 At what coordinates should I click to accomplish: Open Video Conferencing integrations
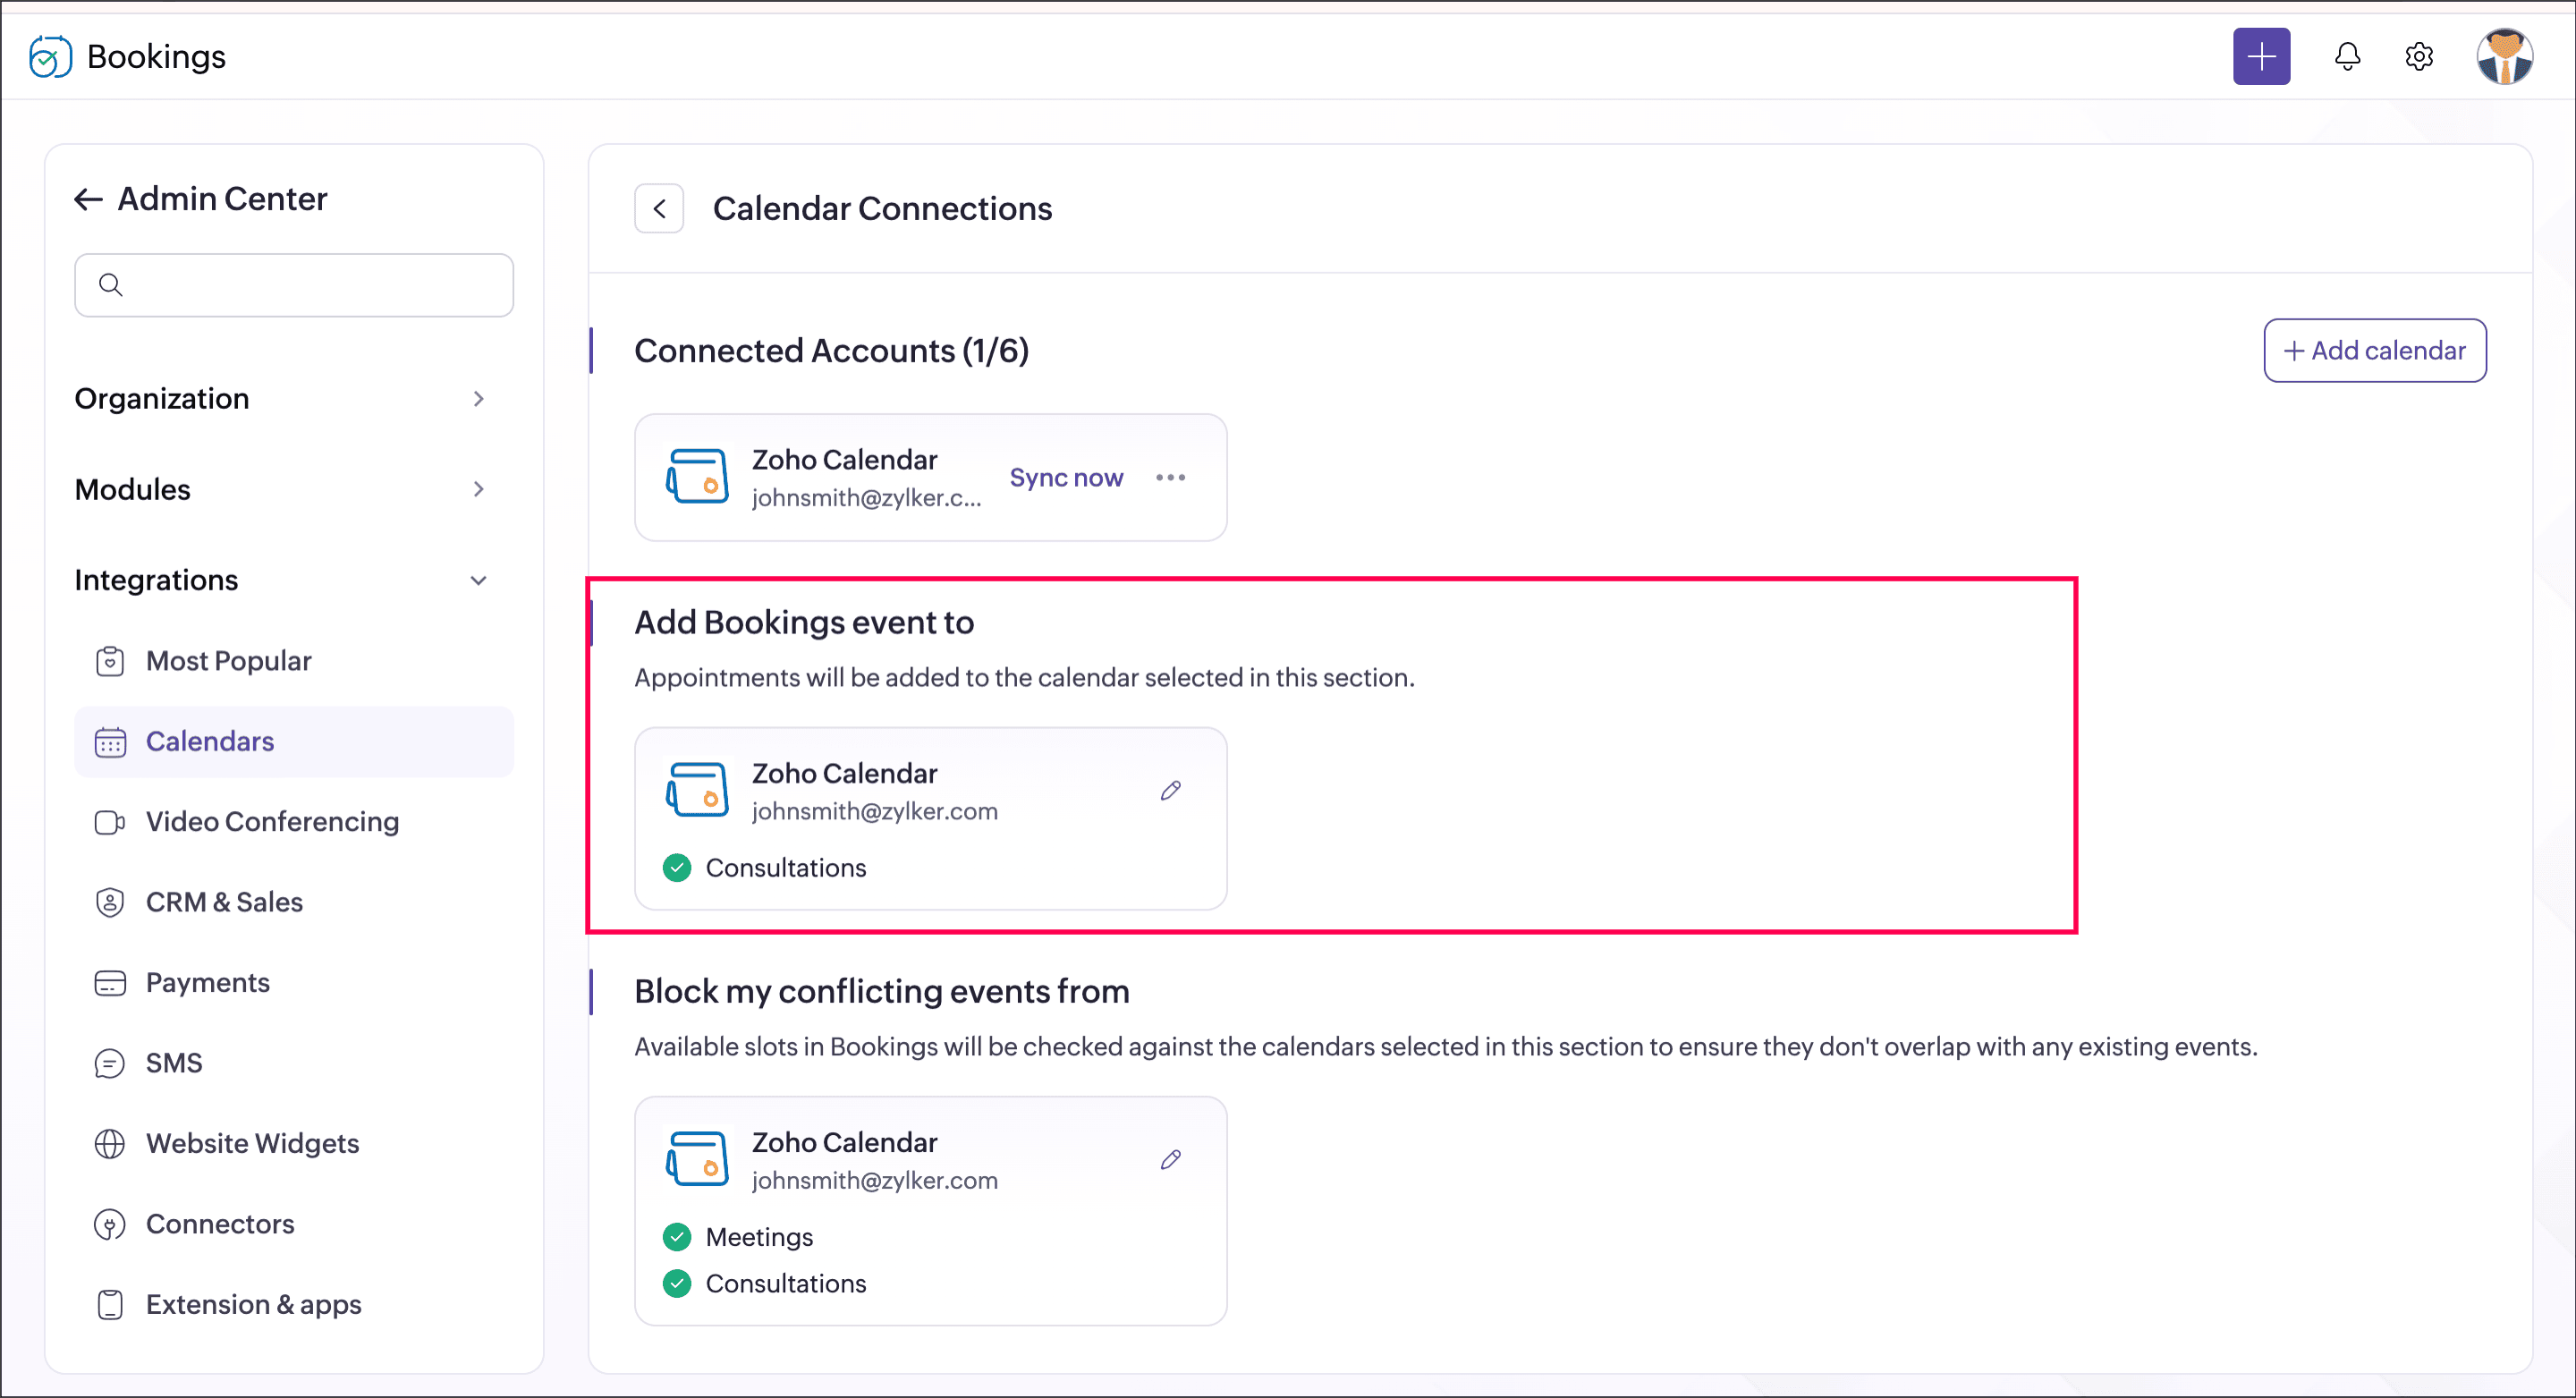tap(294, 822)
